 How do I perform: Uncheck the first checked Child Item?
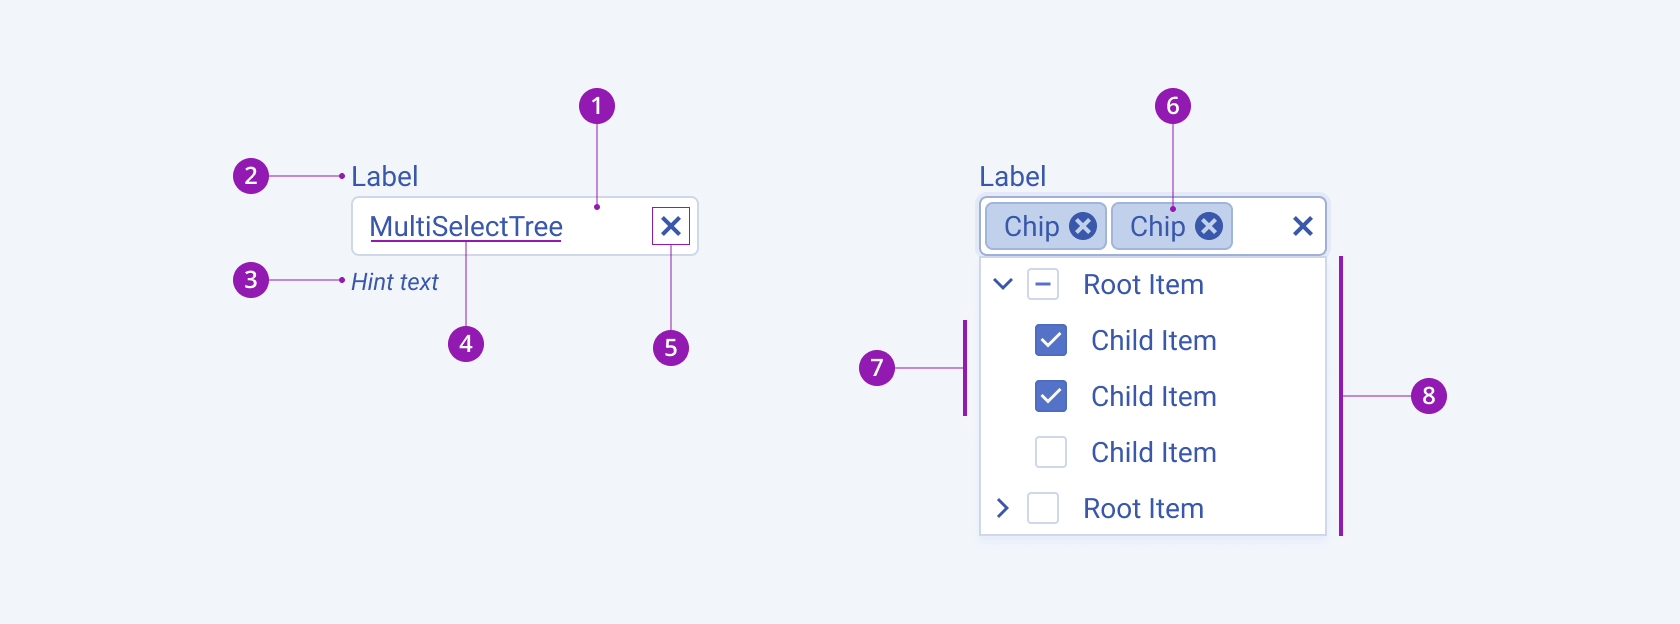click(1050, 340)
